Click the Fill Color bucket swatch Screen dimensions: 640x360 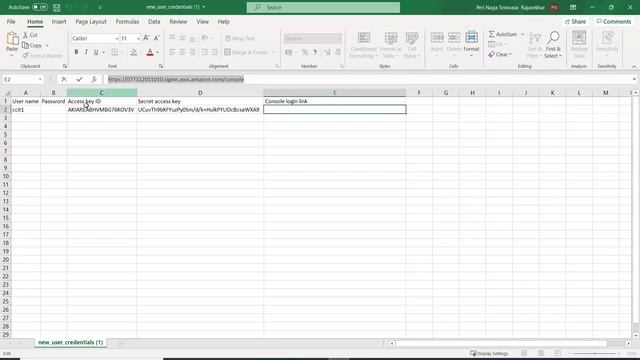(x=133, y=52)
